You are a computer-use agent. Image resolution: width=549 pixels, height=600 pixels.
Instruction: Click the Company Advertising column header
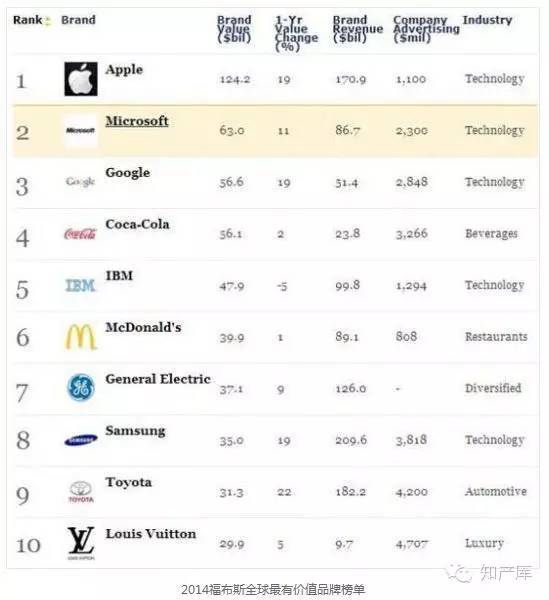426,29
